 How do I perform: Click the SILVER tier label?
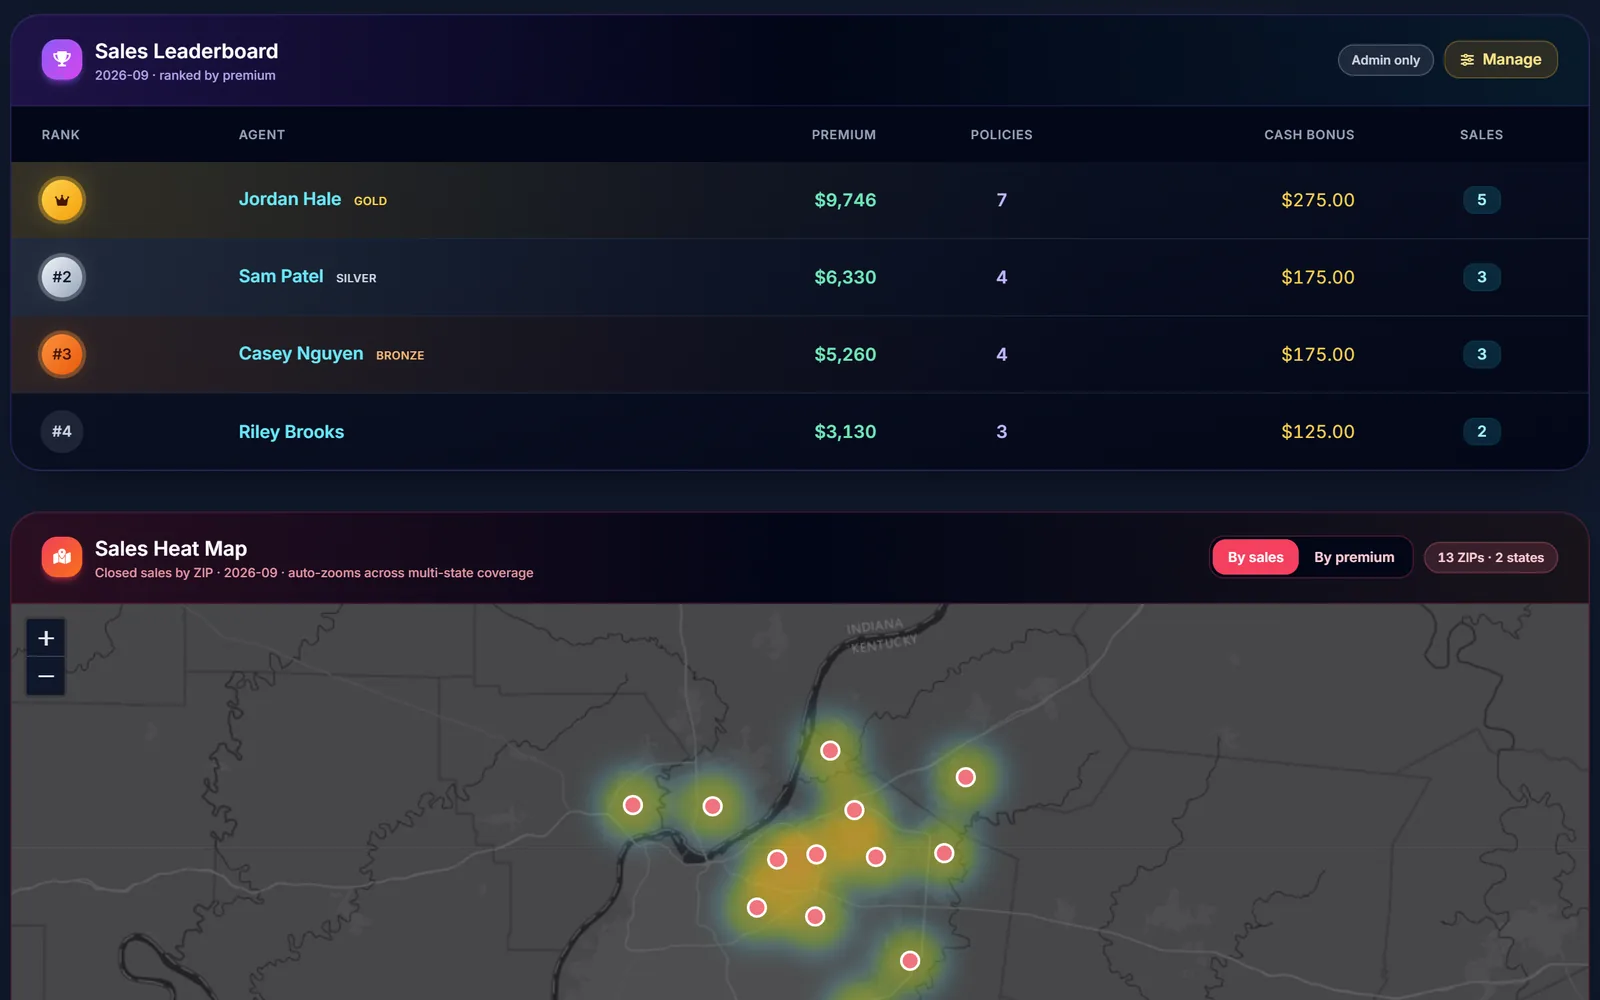pos(356,278)
